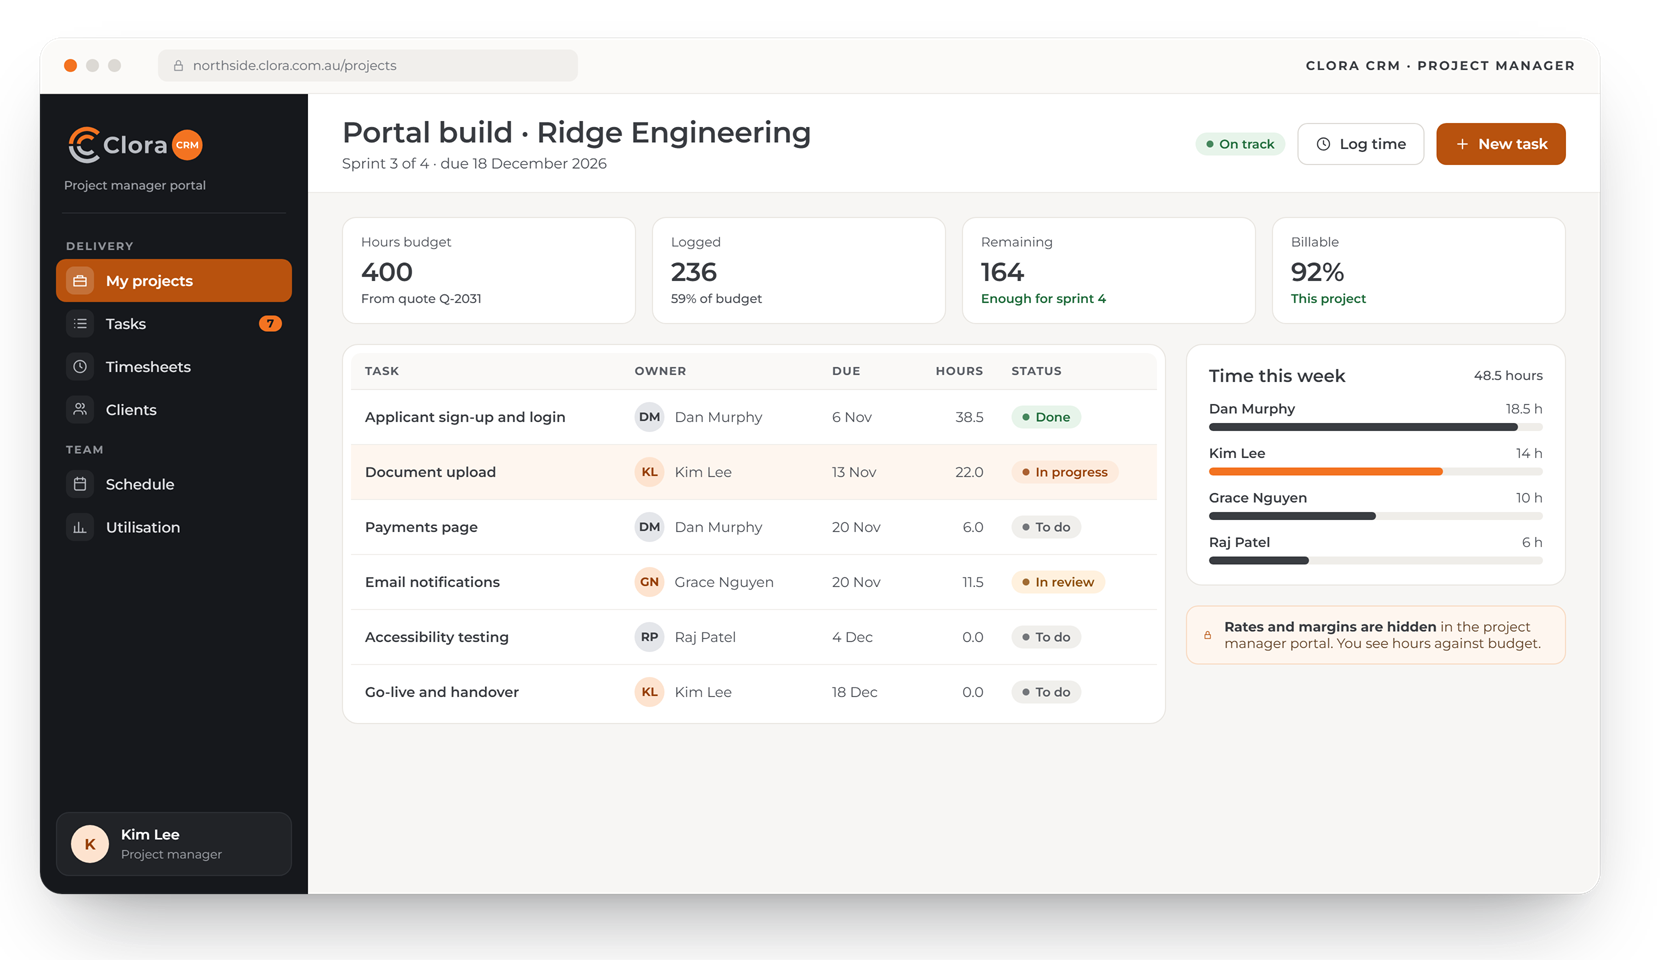Click the My projects briefcase icon
This screenshot has height=960, width=1660.
[80, 281]
